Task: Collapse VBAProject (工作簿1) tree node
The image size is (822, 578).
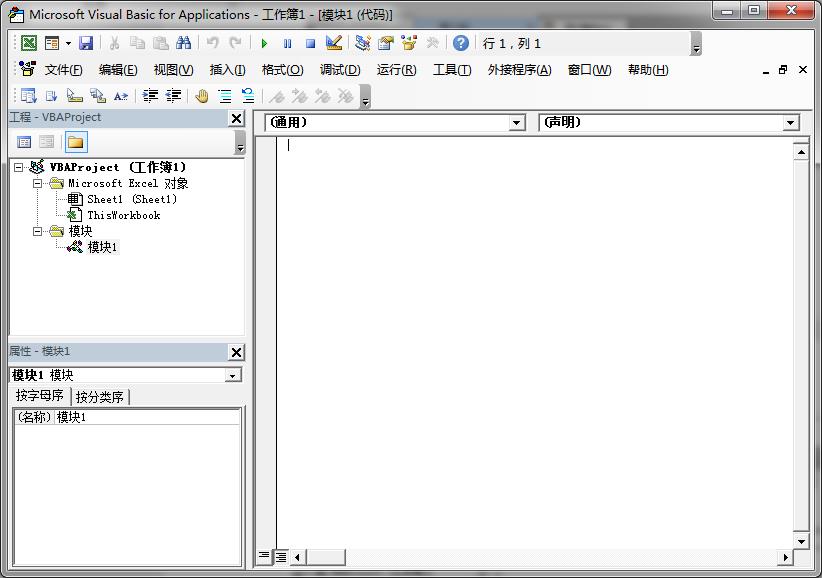Action: (18, 168)
